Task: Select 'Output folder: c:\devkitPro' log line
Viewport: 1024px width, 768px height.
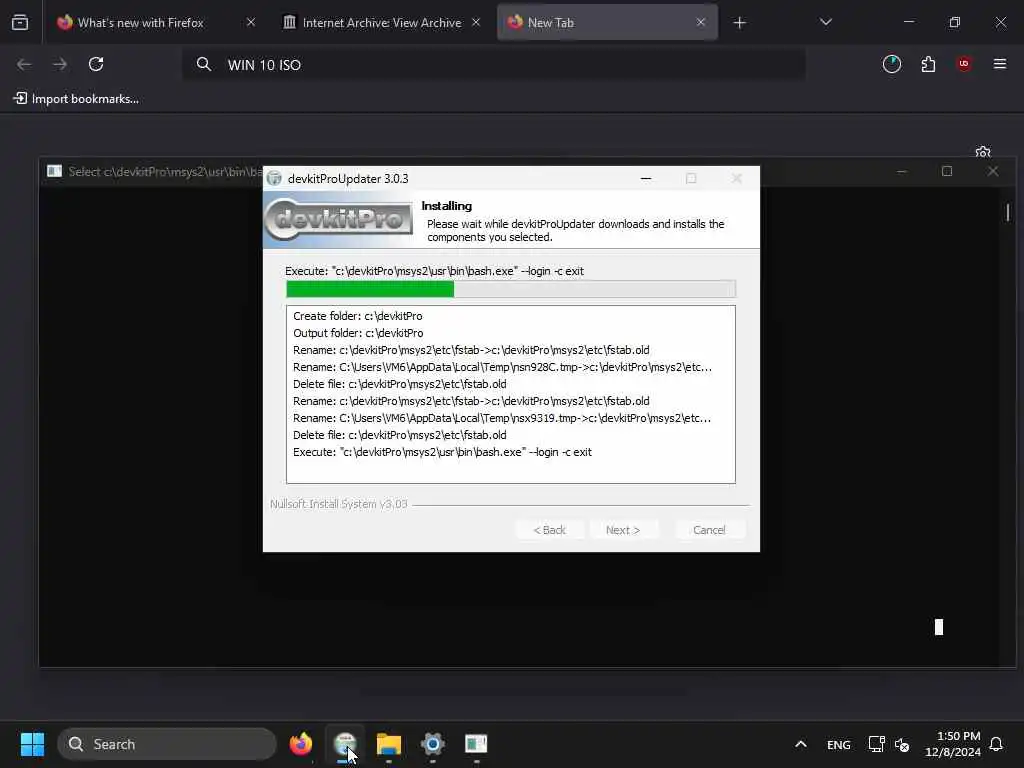Action: click(358, 333)
